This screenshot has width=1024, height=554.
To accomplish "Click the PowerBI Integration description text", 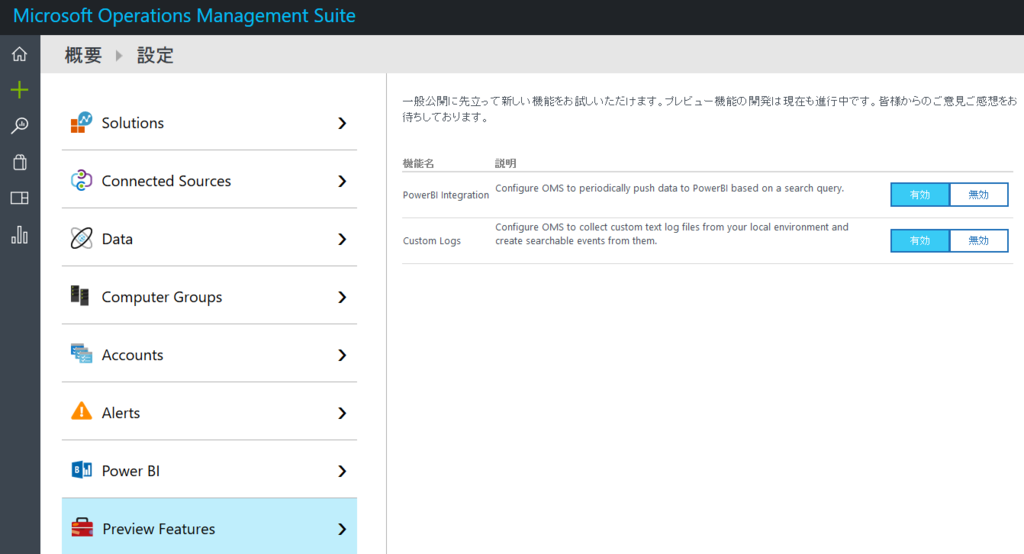I will tap(669, 188).
